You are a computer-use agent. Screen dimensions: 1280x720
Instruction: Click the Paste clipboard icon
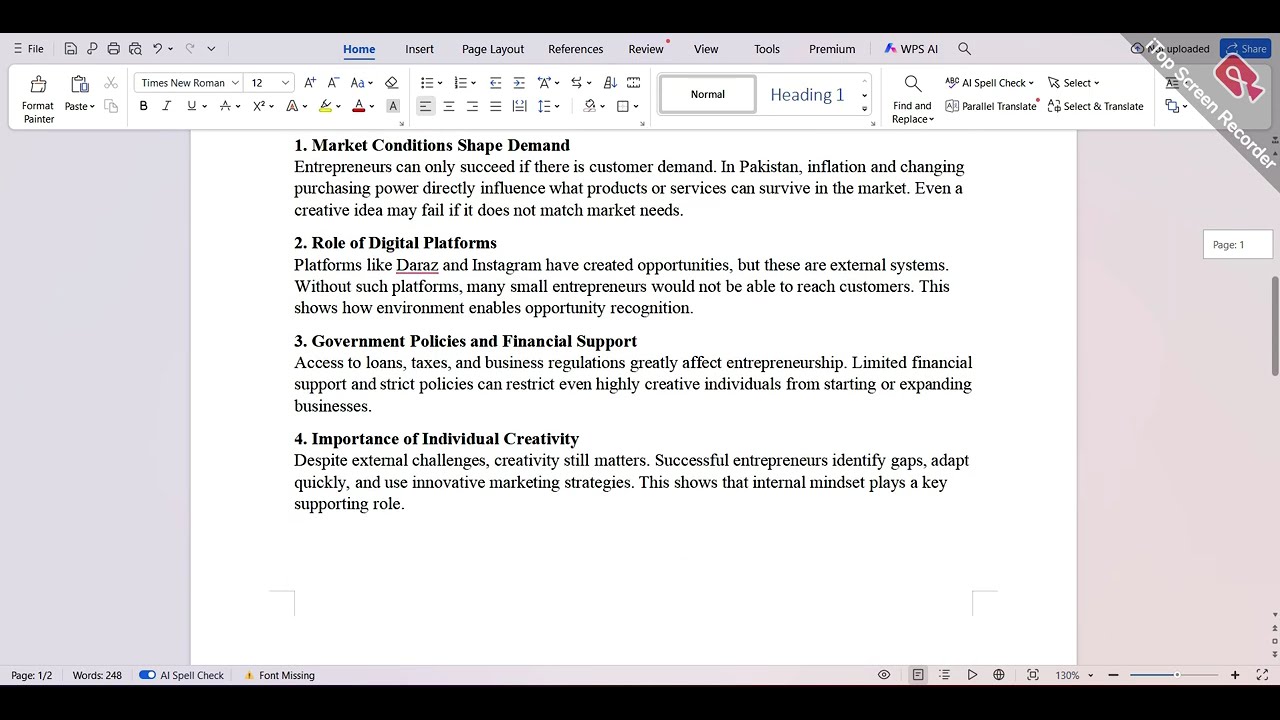(x=80, y=85)
